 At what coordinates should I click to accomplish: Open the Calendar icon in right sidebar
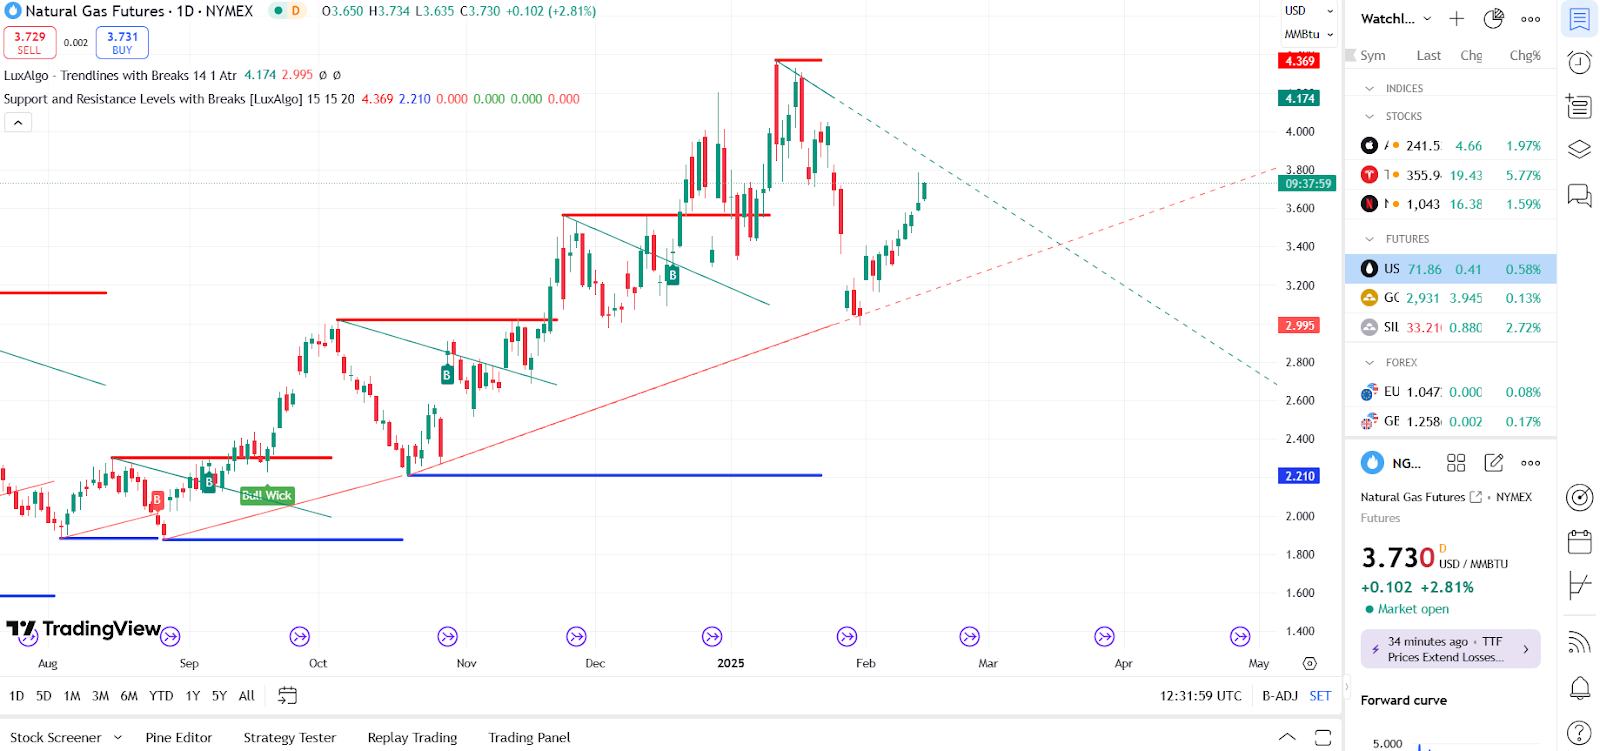[1580, 542]
